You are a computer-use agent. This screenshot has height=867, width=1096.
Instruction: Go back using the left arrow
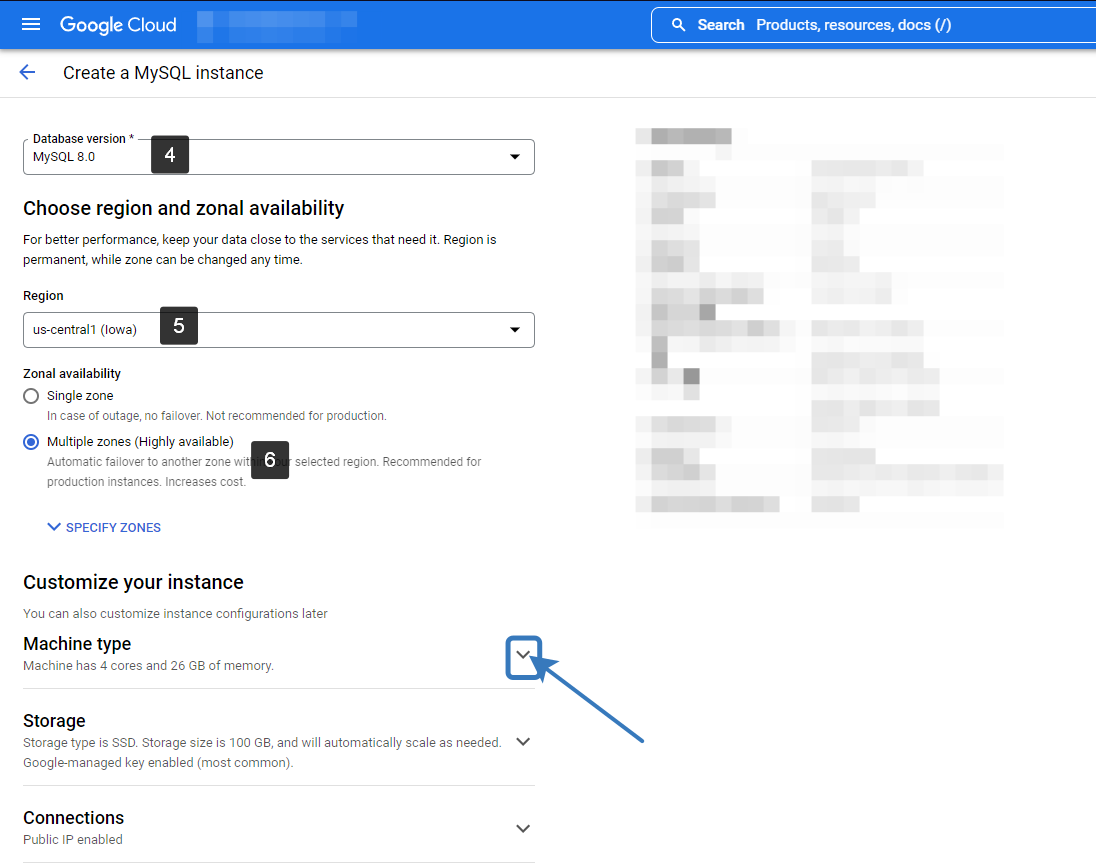point(27,72)
